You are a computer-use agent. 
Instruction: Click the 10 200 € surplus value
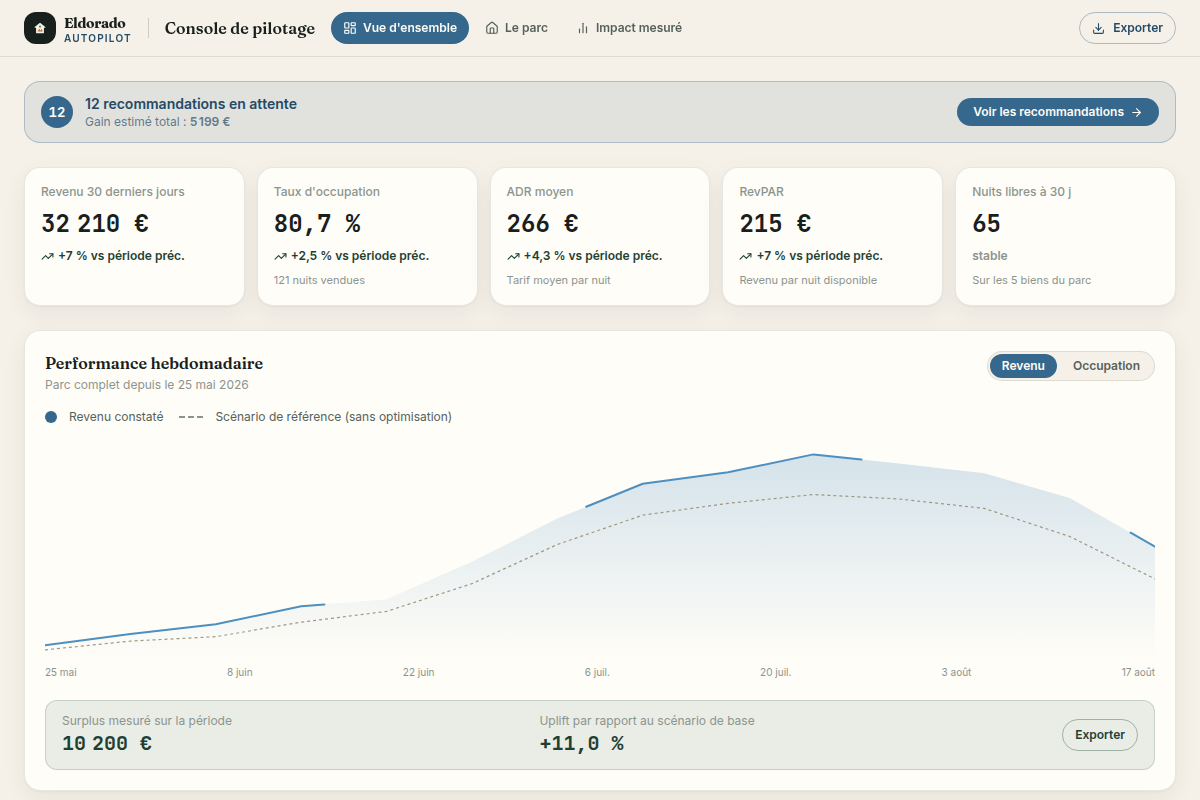(x=107, y=744)
